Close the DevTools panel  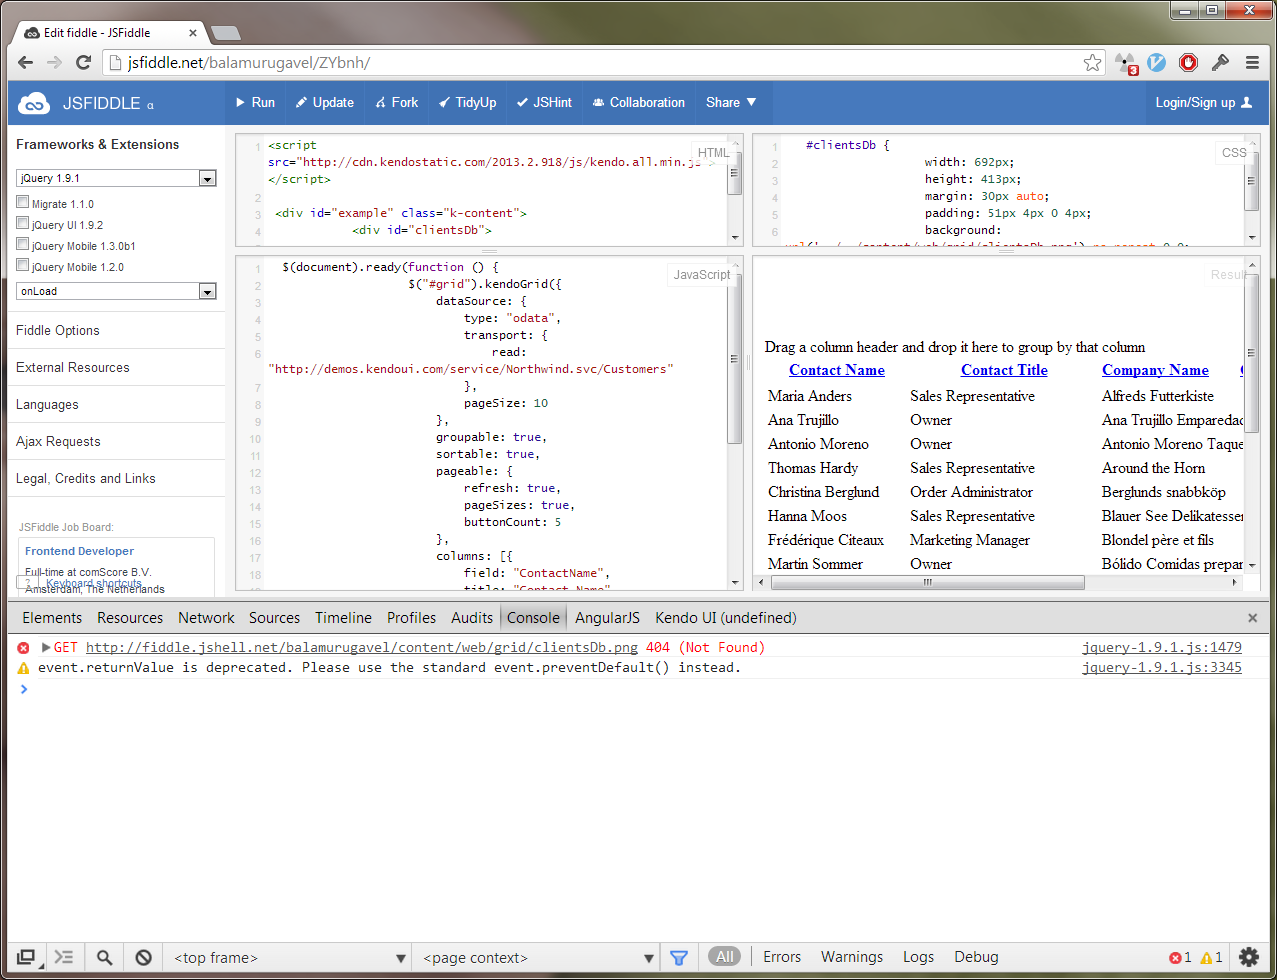coord(1253,618)
